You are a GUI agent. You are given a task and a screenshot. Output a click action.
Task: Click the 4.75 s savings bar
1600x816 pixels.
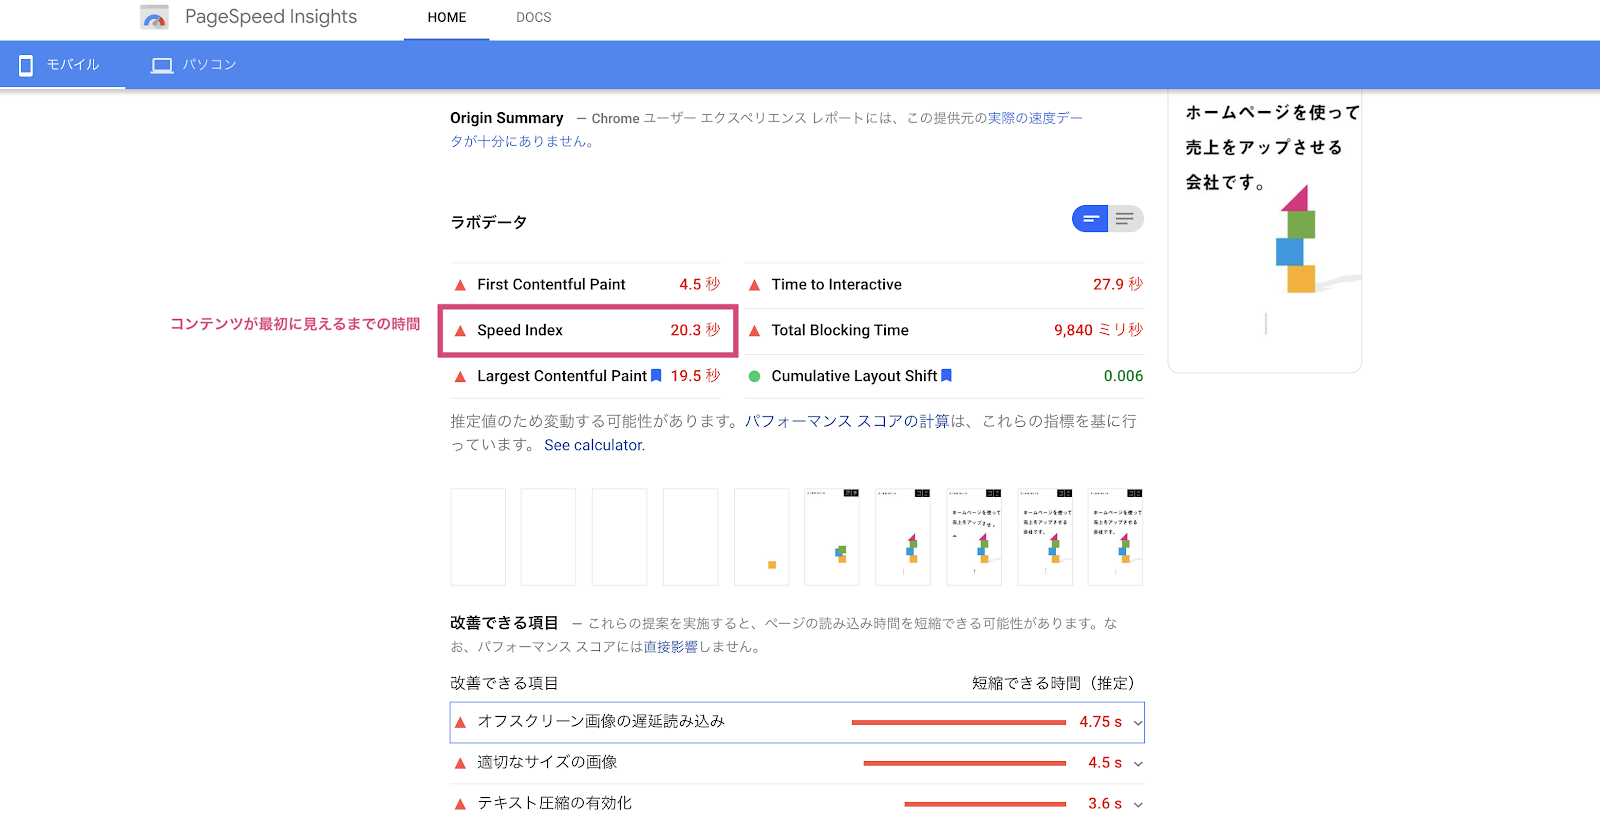[958, 722]
